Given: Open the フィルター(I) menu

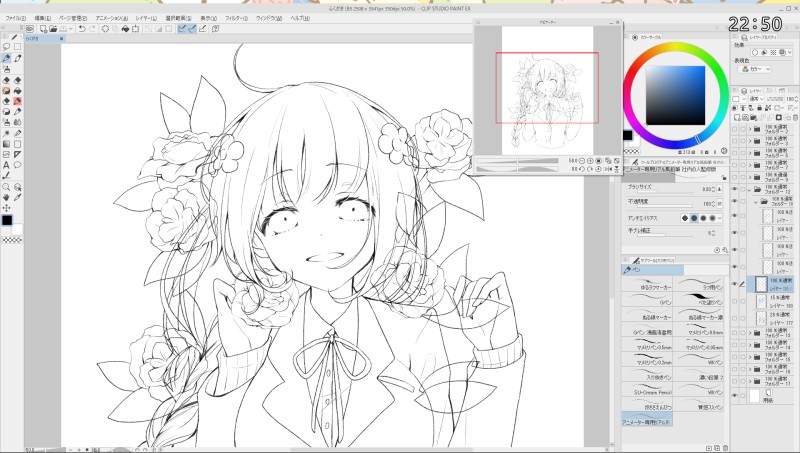Looking at the screenshot, I should pos(237,18).
